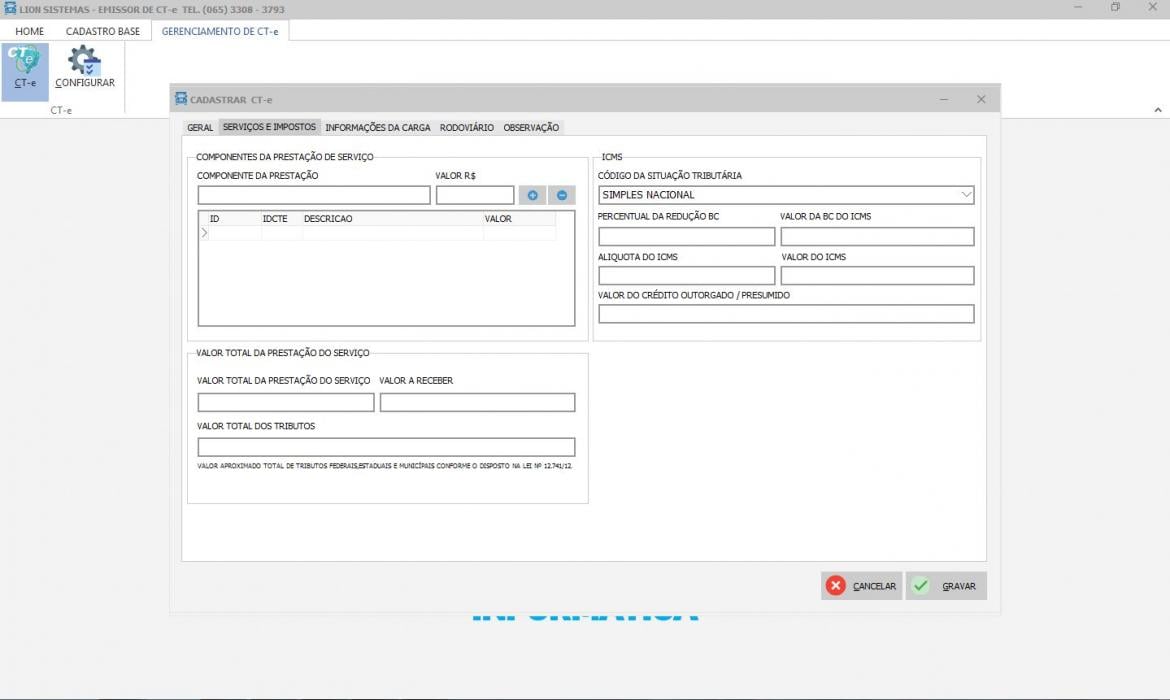Select the SERVIÇOS E IMPOSTOS tab
1170x700 pixels.
point(269,127)
